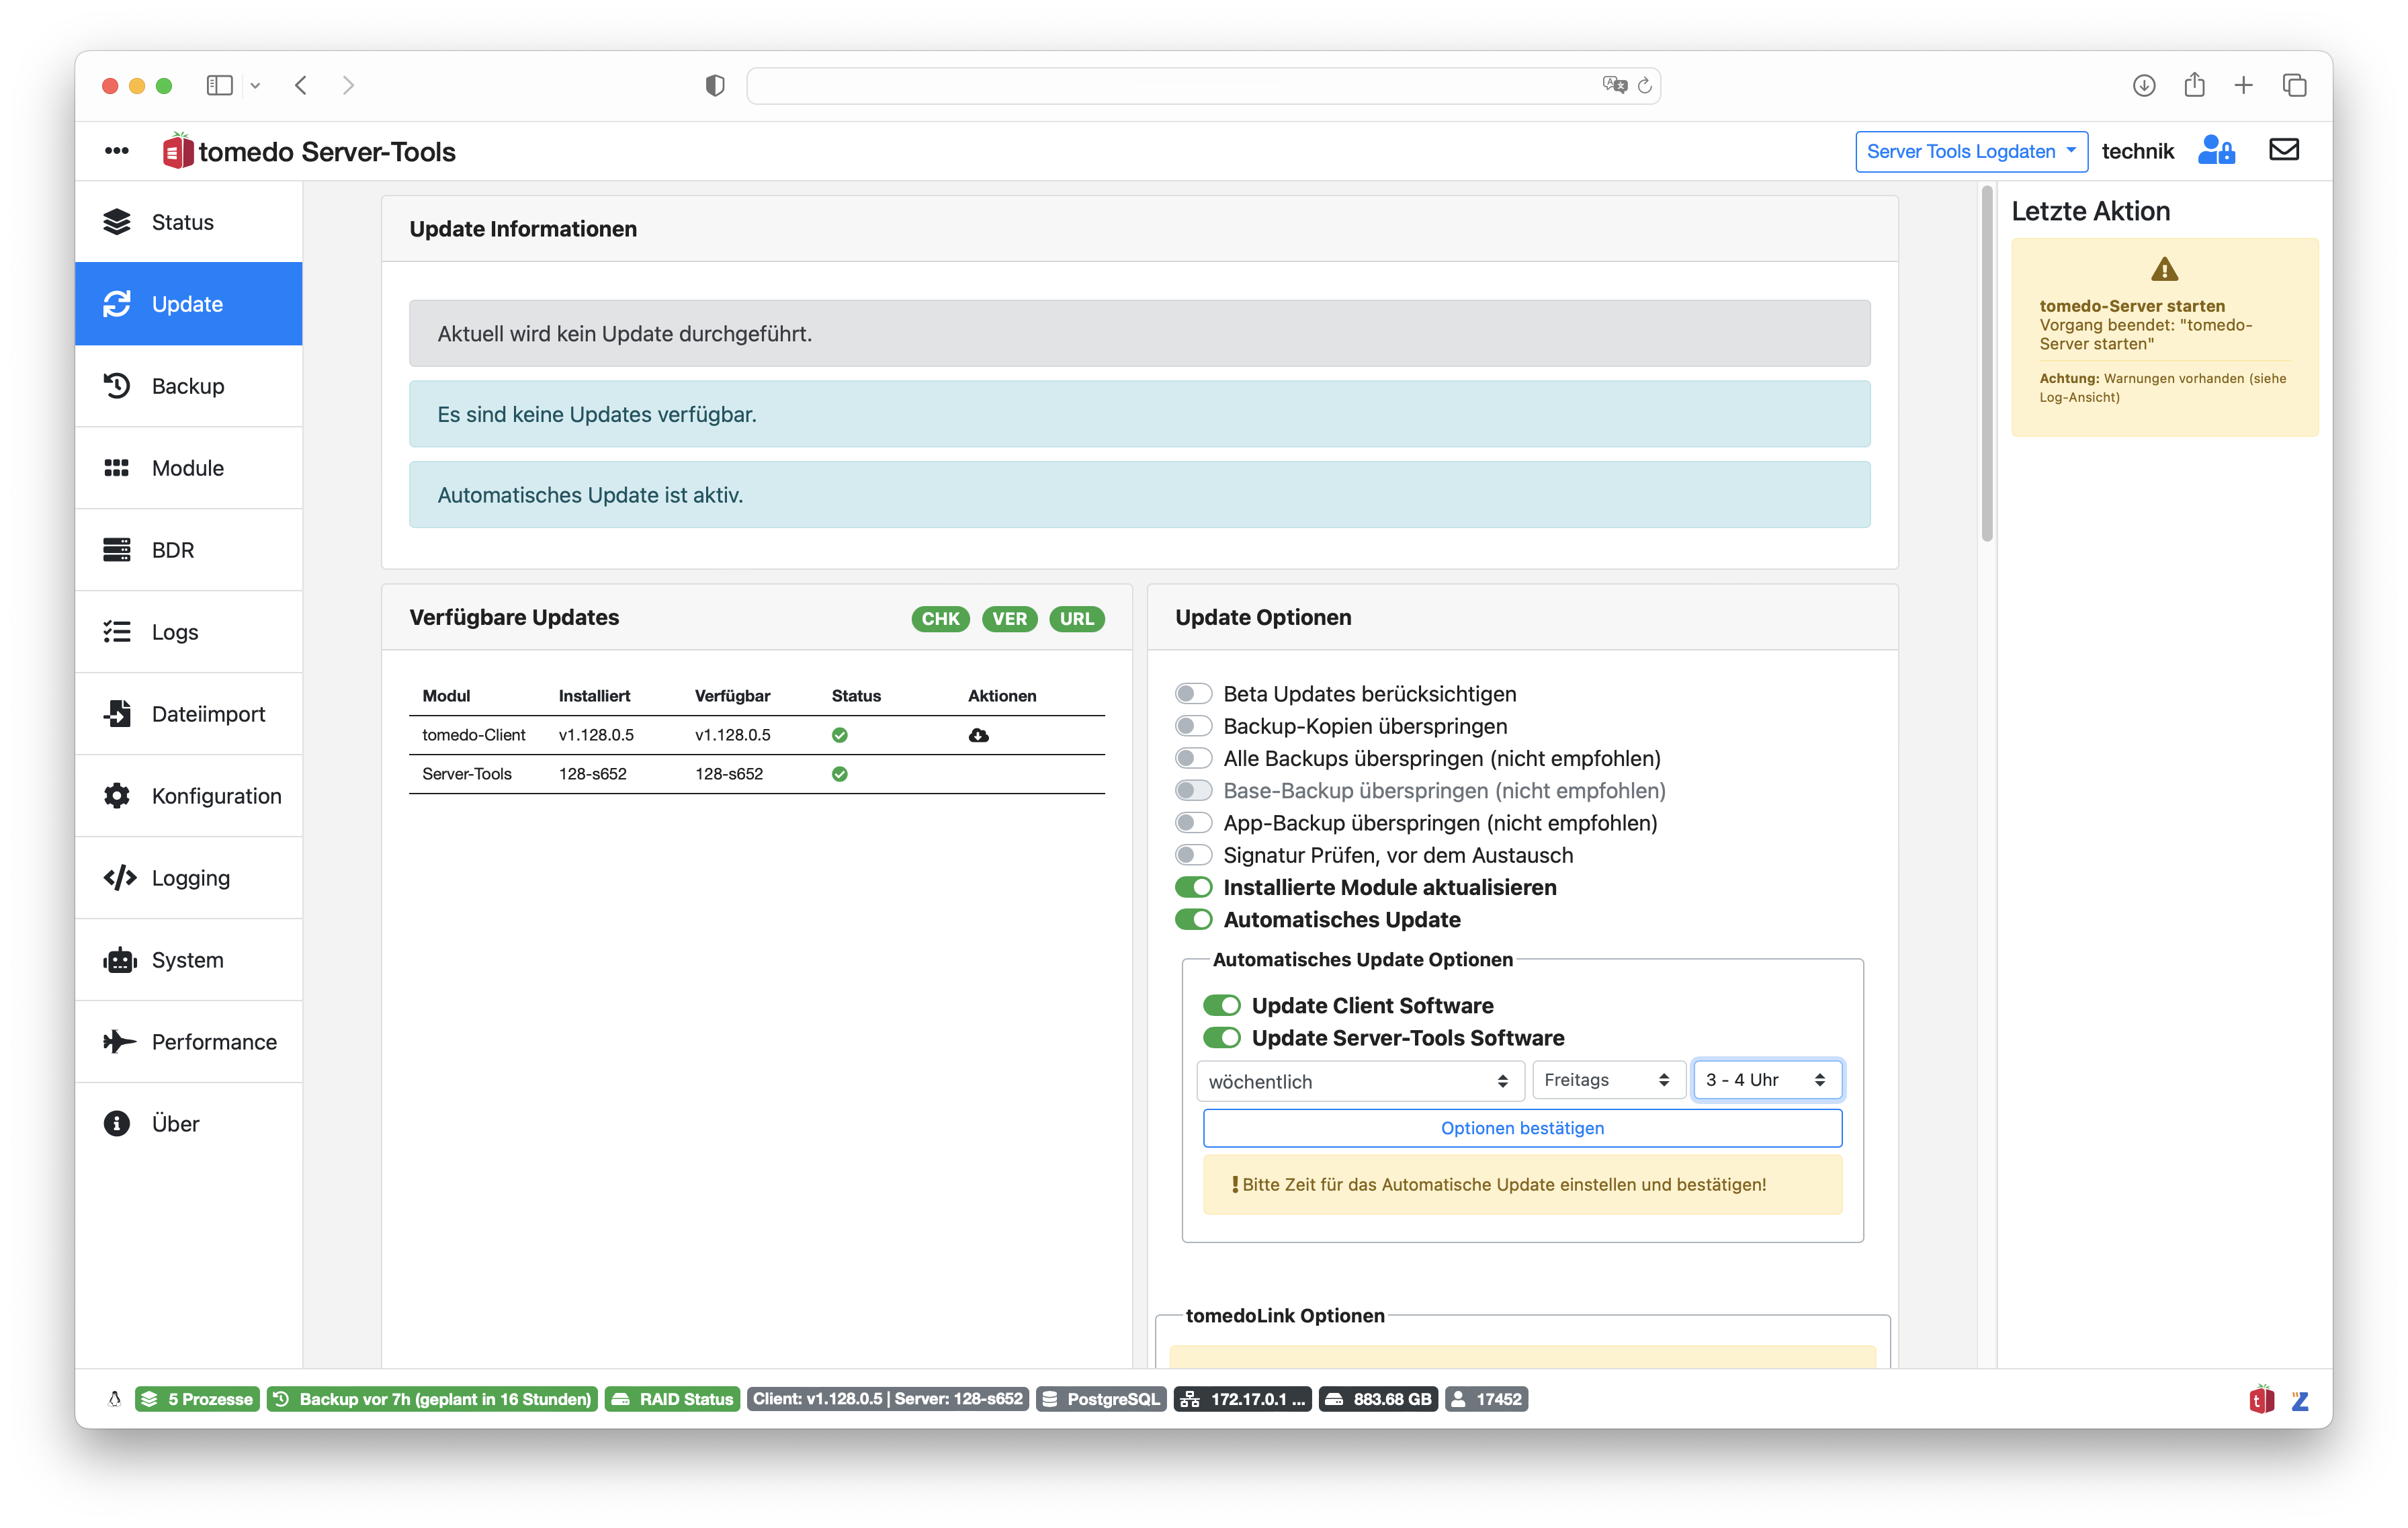Go back with Safari back arrow
This screenshot has height=1528, width=2408.
301,86
